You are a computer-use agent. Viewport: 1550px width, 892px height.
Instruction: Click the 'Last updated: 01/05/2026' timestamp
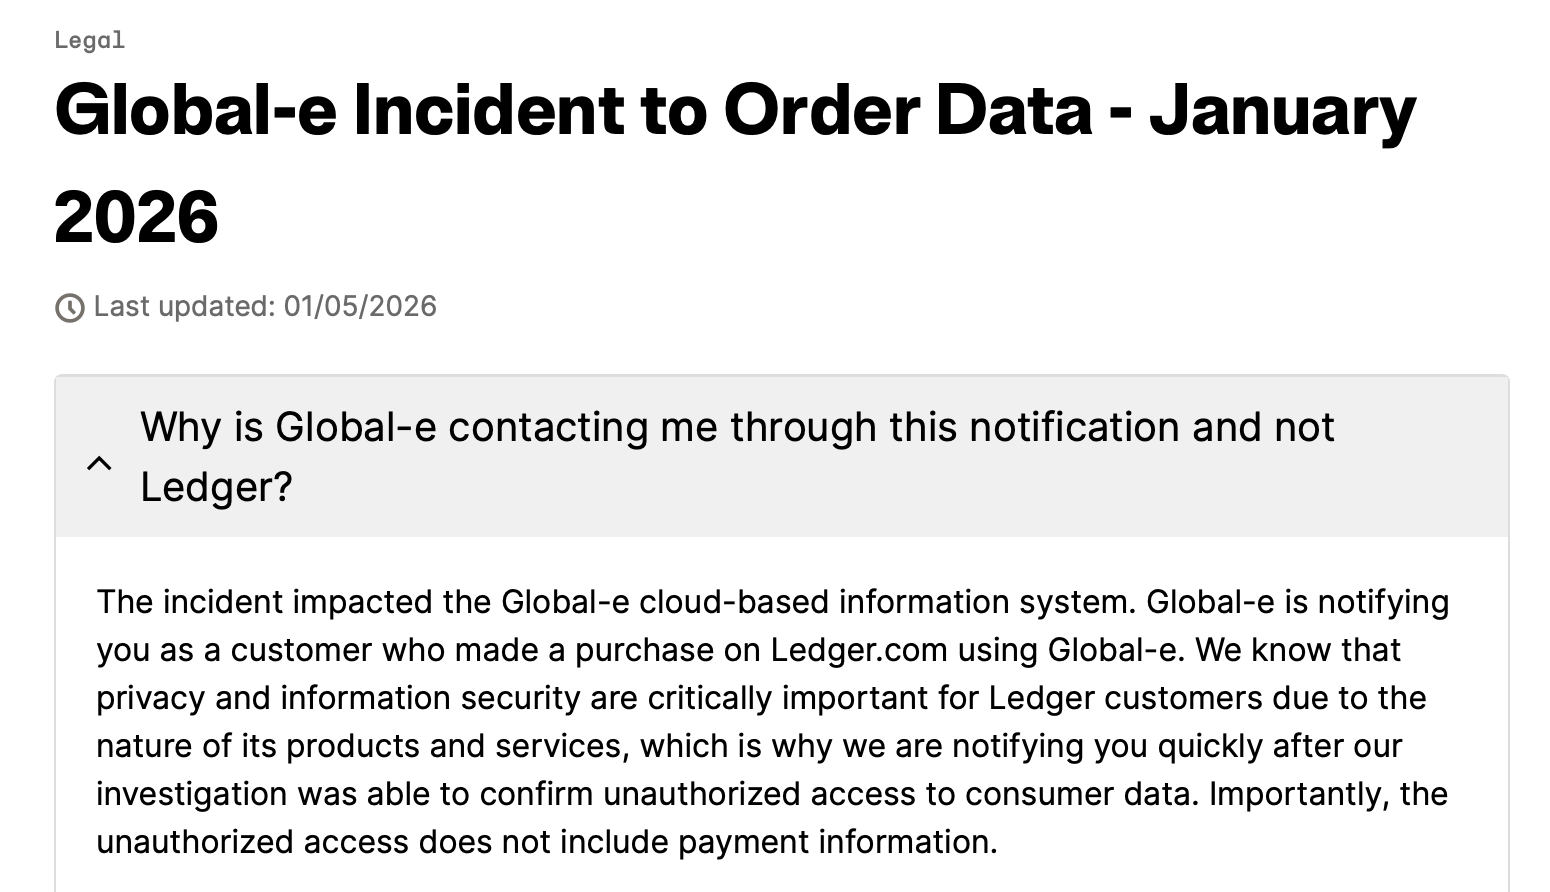point(265,306)
